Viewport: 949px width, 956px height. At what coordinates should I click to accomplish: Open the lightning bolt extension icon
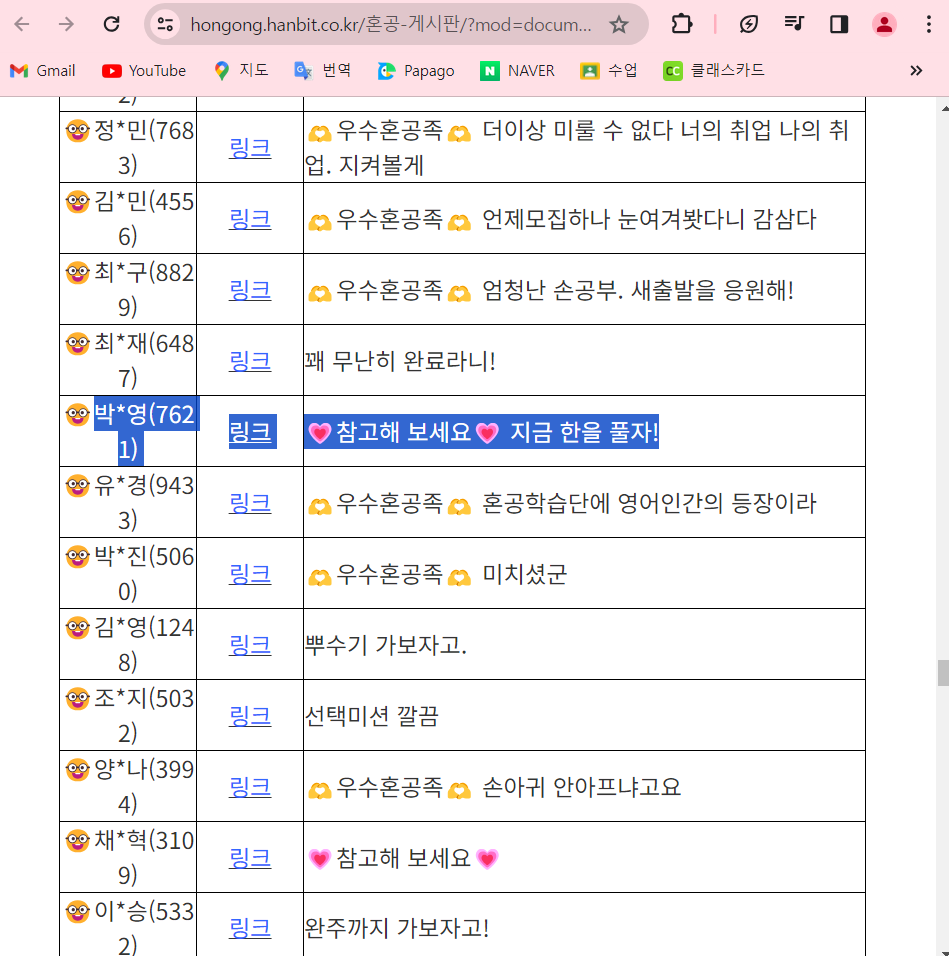tap(748, 24)
